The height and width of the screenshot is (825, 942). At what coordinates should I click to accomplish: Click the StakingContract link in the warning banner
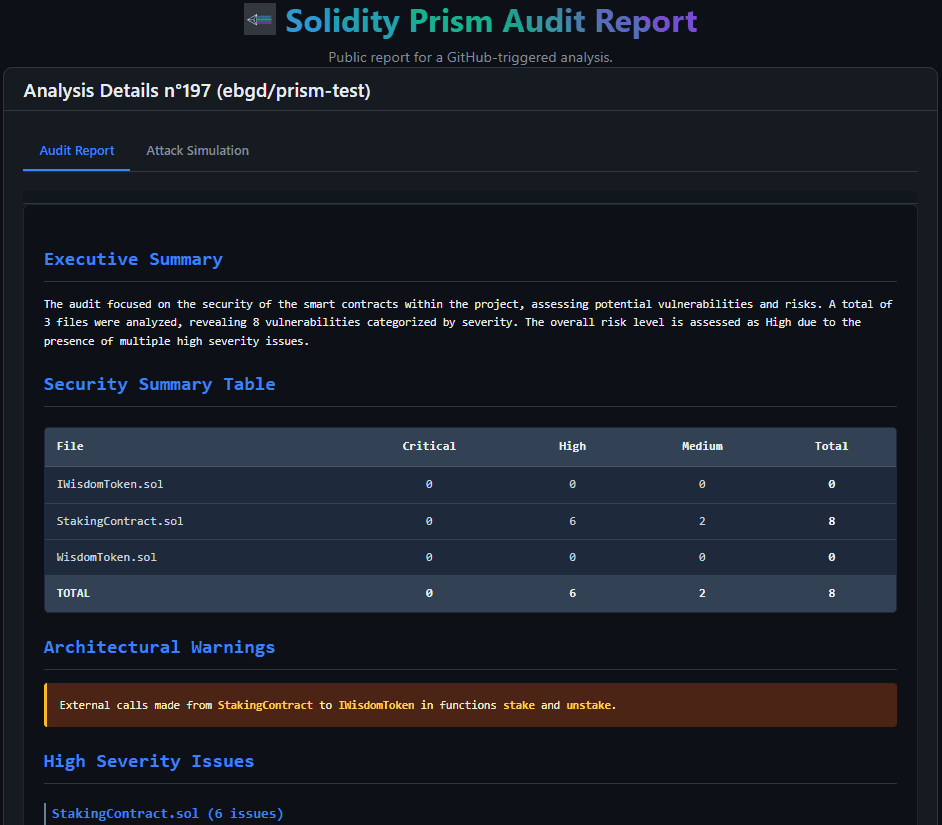pyautogui.click(x=265, y=705)
